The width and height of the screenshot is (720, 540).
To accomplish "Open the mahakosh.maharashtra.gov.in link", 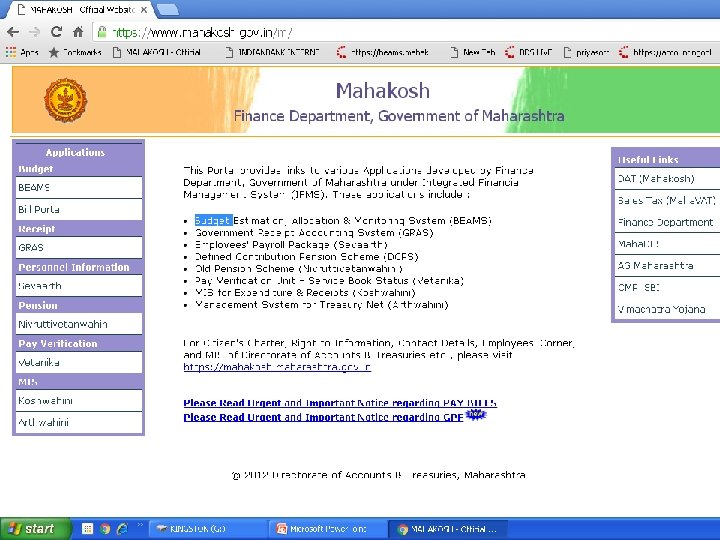I will [x=277, y=367].
